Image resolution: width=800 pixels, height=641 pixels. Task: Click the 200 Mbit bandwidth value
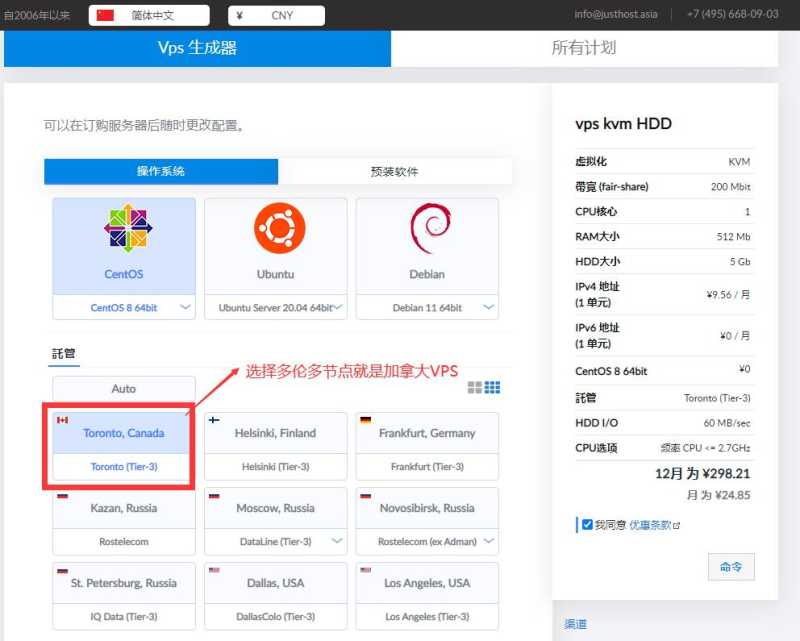coord(731,187)
